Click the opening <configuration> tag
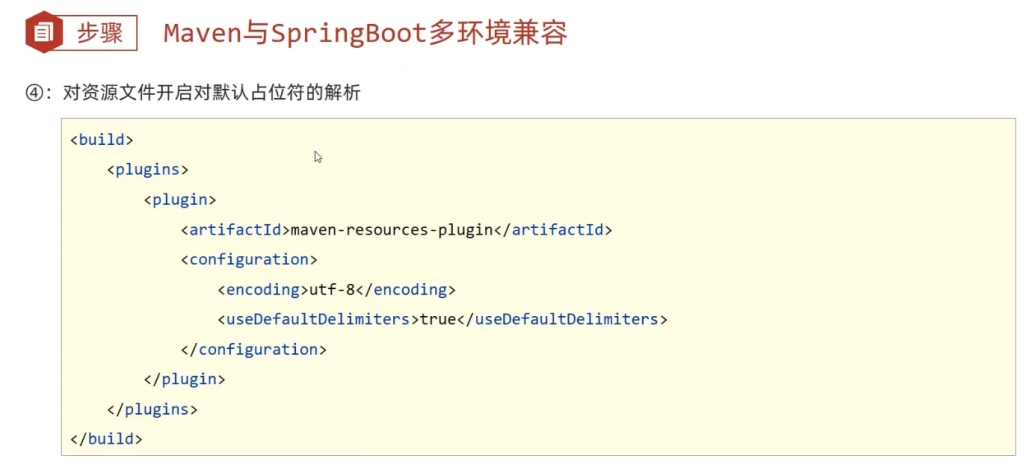This screenshot has width=1024, height=464. [x=248, y=259]
